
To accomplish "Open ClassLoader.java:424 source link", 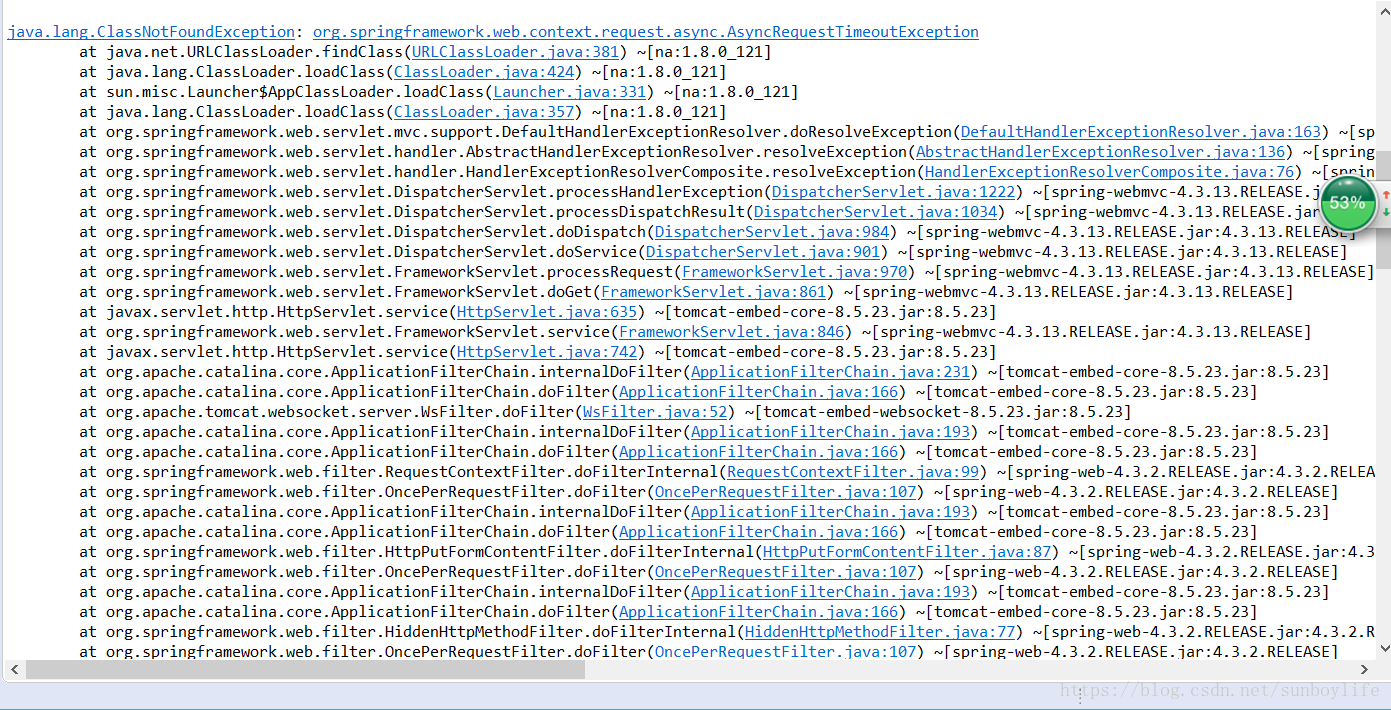I will tap(484, 71).
